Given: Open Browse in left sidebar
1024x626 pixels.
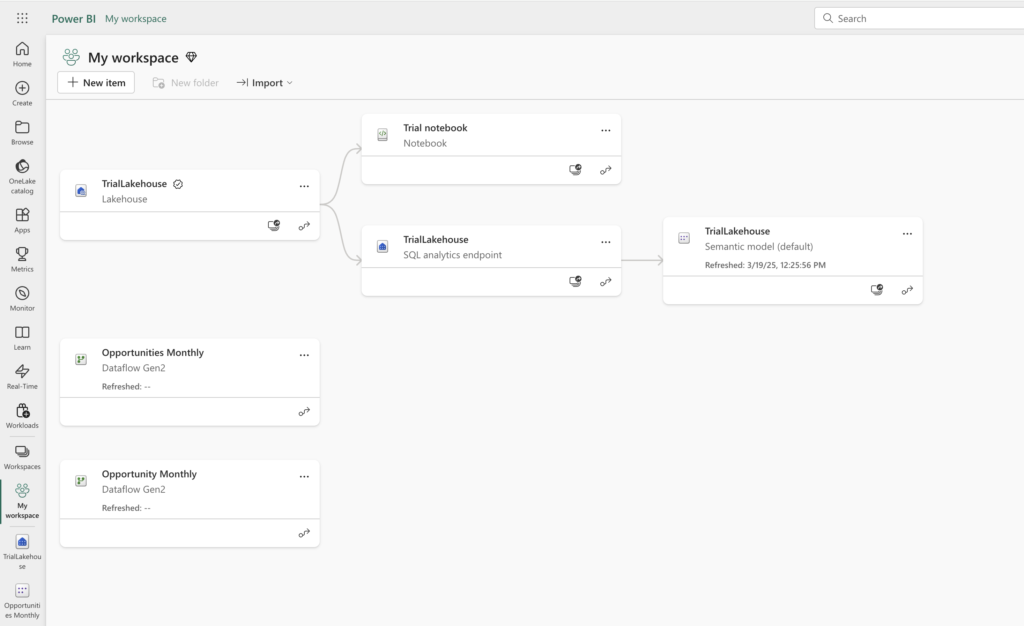Looking at the screenshot, I should click(22, 133).
